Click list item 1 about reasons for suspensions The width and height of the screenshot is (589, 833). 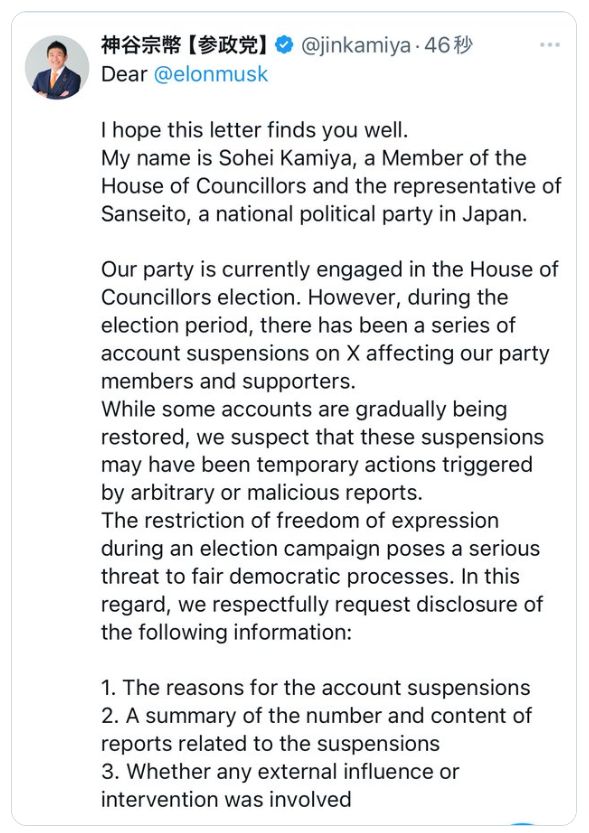click(315, 687)
